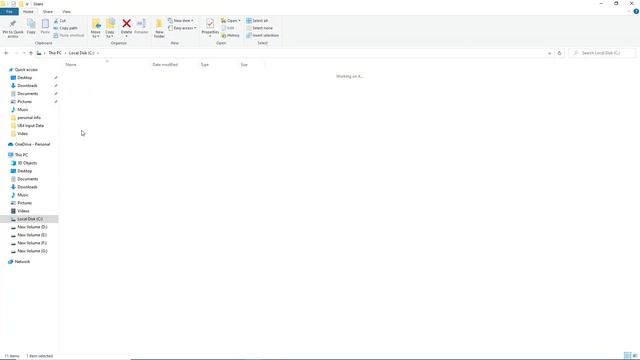This screenshot has height=360, width=640.
Task: Click Copy path in Clipboard group
Action: point(65,28)
